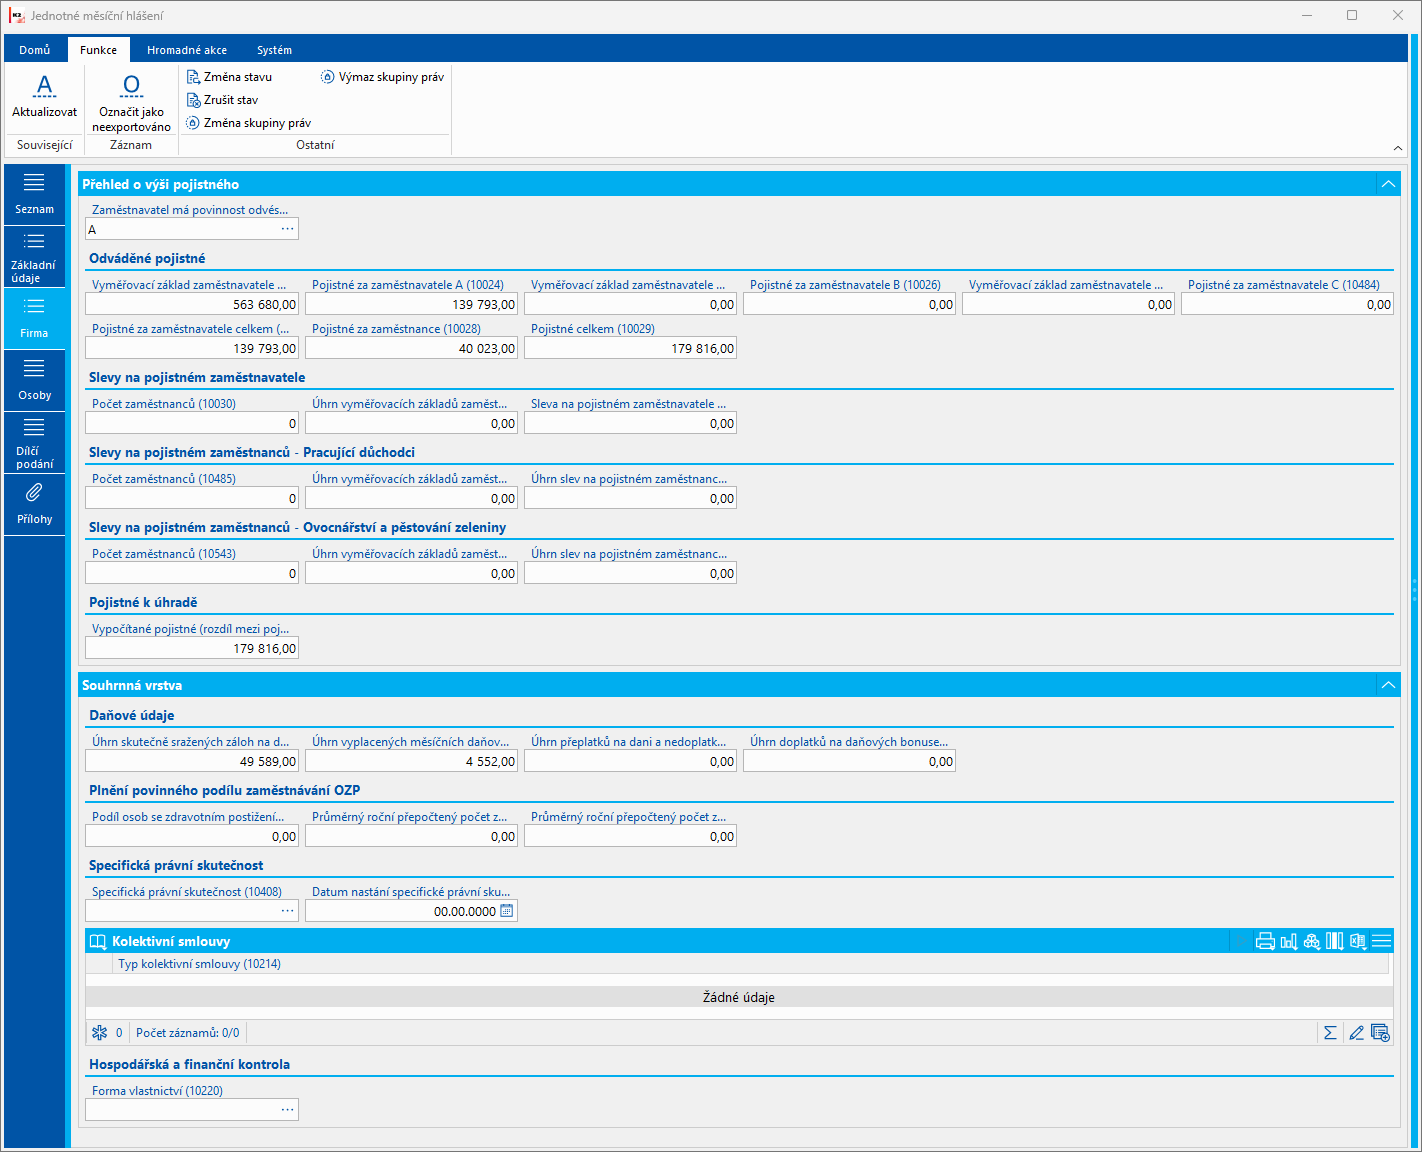The width and height of the screenshot is (1422, 1152).
Task: Click the columns icon in Kolektivní smlouvy
Action: pyautogui.click(x=1335, y=941)
